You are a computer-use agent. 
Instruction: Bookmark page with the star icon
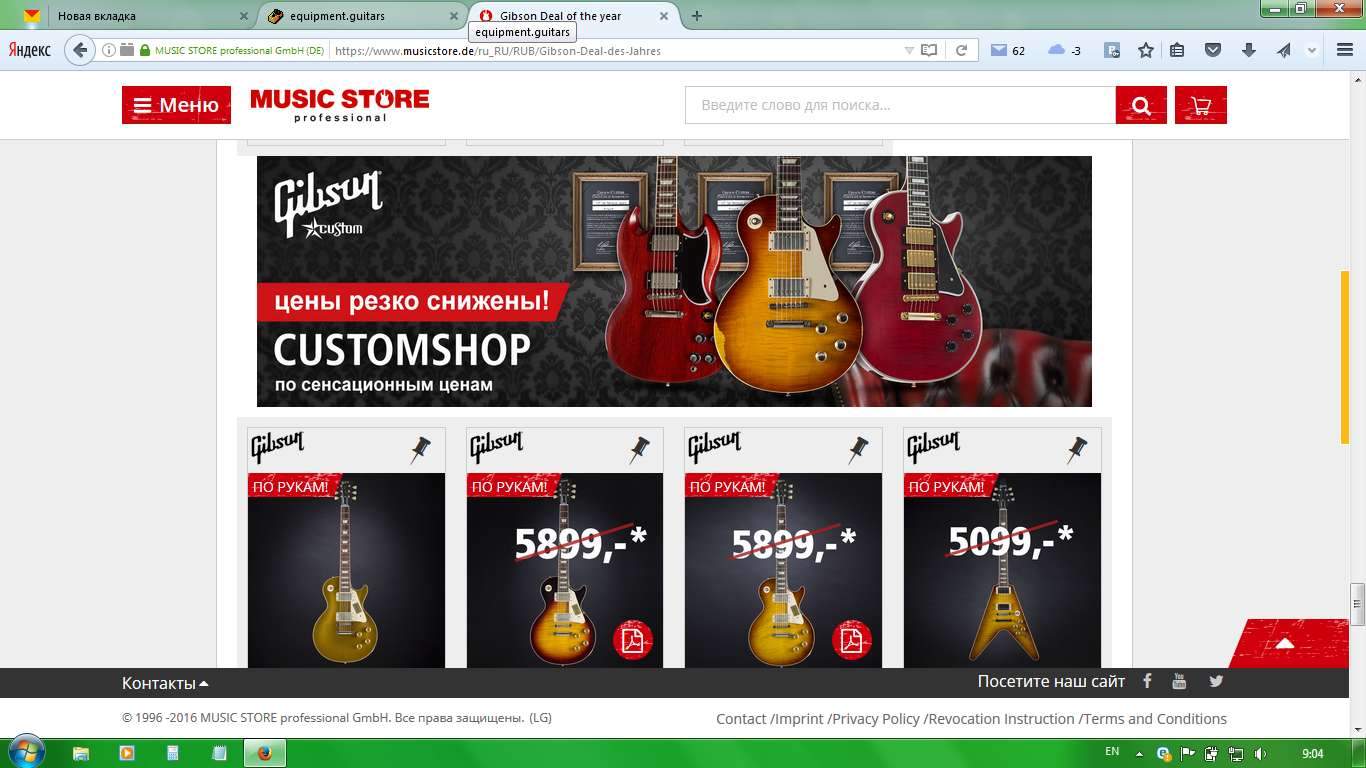pos(1146,50)
